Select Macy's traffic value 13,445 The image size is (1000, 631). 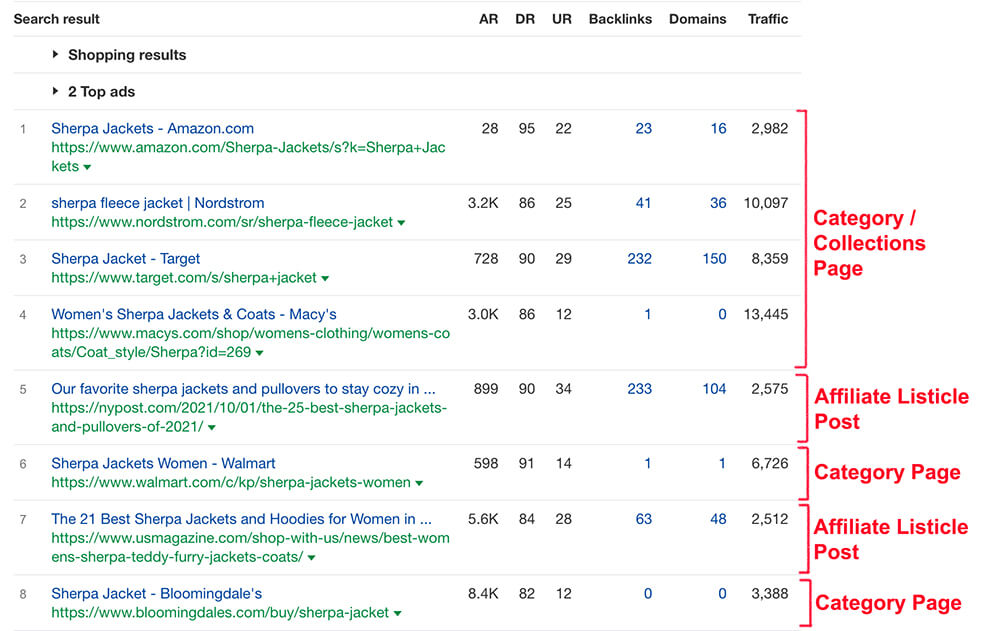pyautogui.click(x=766, y=314)
